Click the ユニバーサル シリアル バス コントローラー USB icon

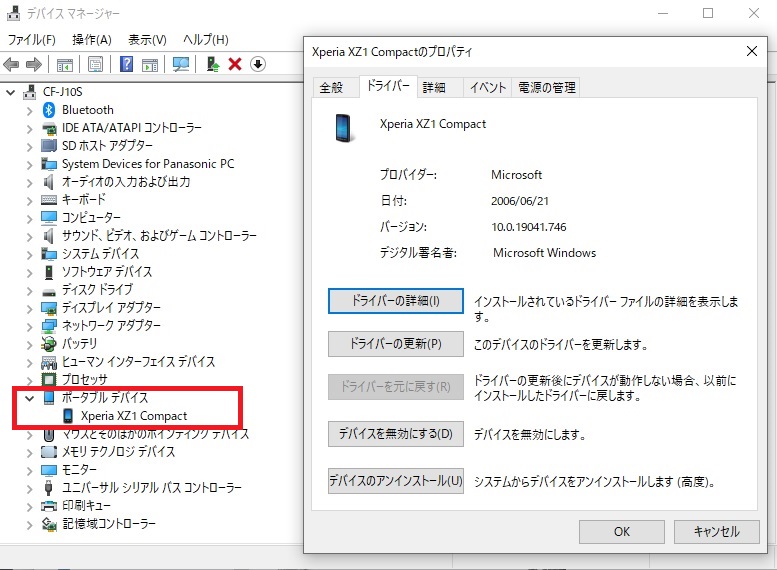(x=48, y=488)
